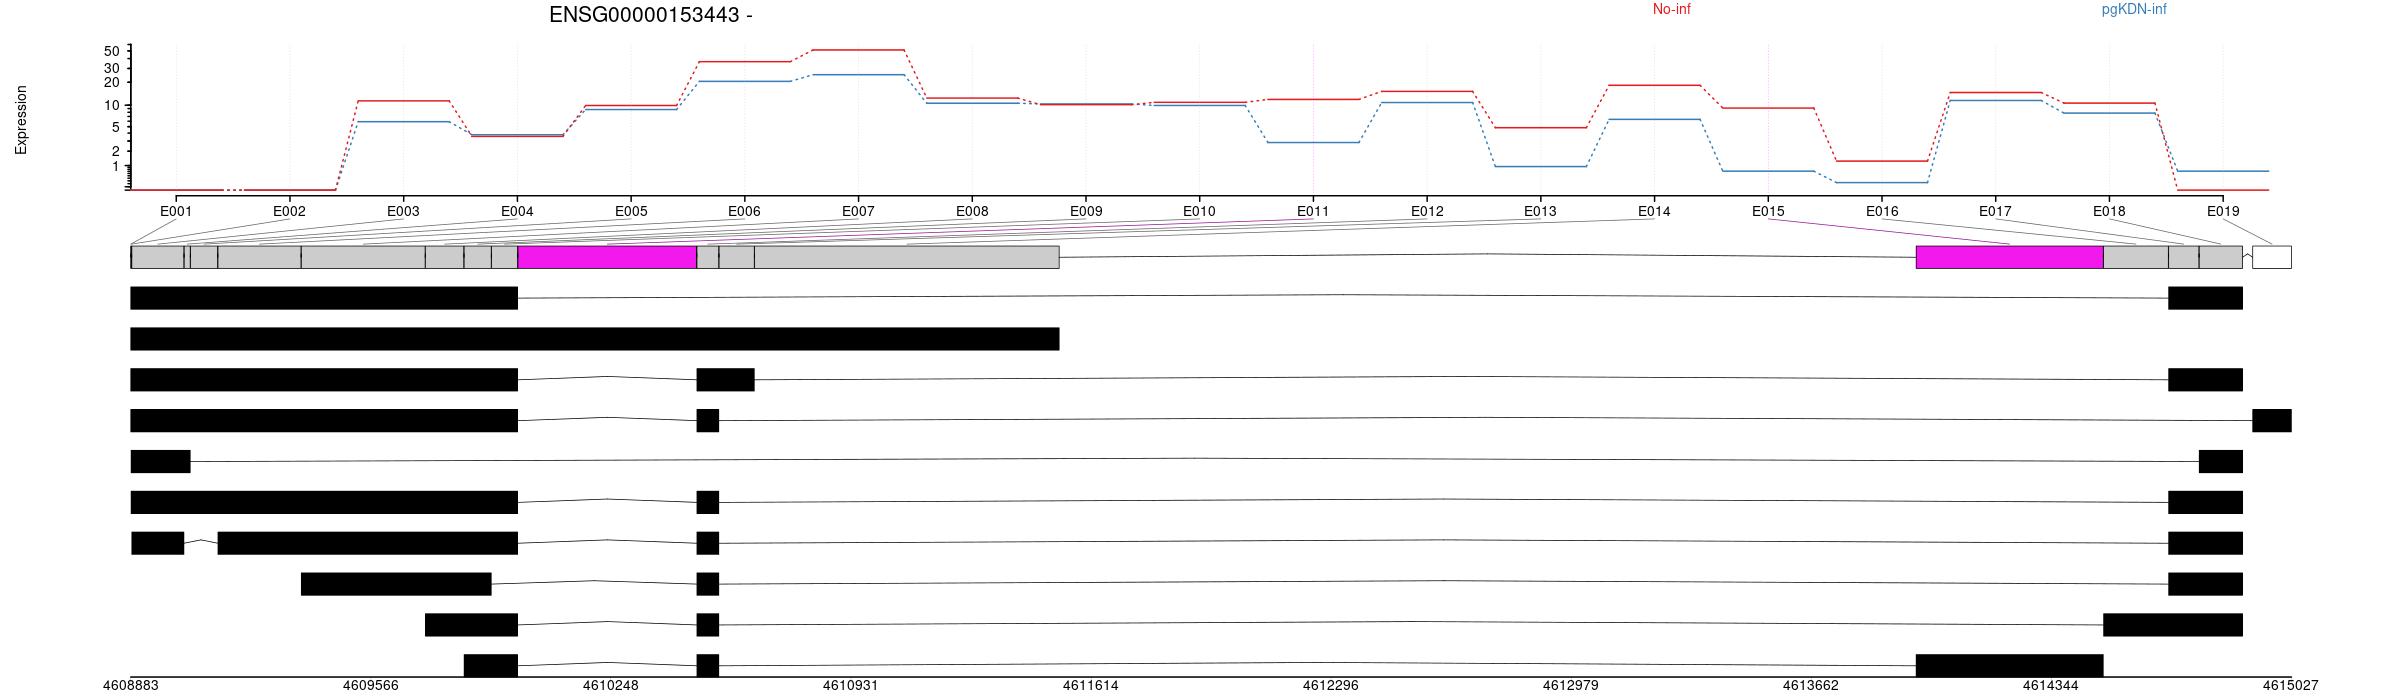This screenshot has width=2400, height=700.
Task: Click exon label E014
Action: [x=1654, y=212]
